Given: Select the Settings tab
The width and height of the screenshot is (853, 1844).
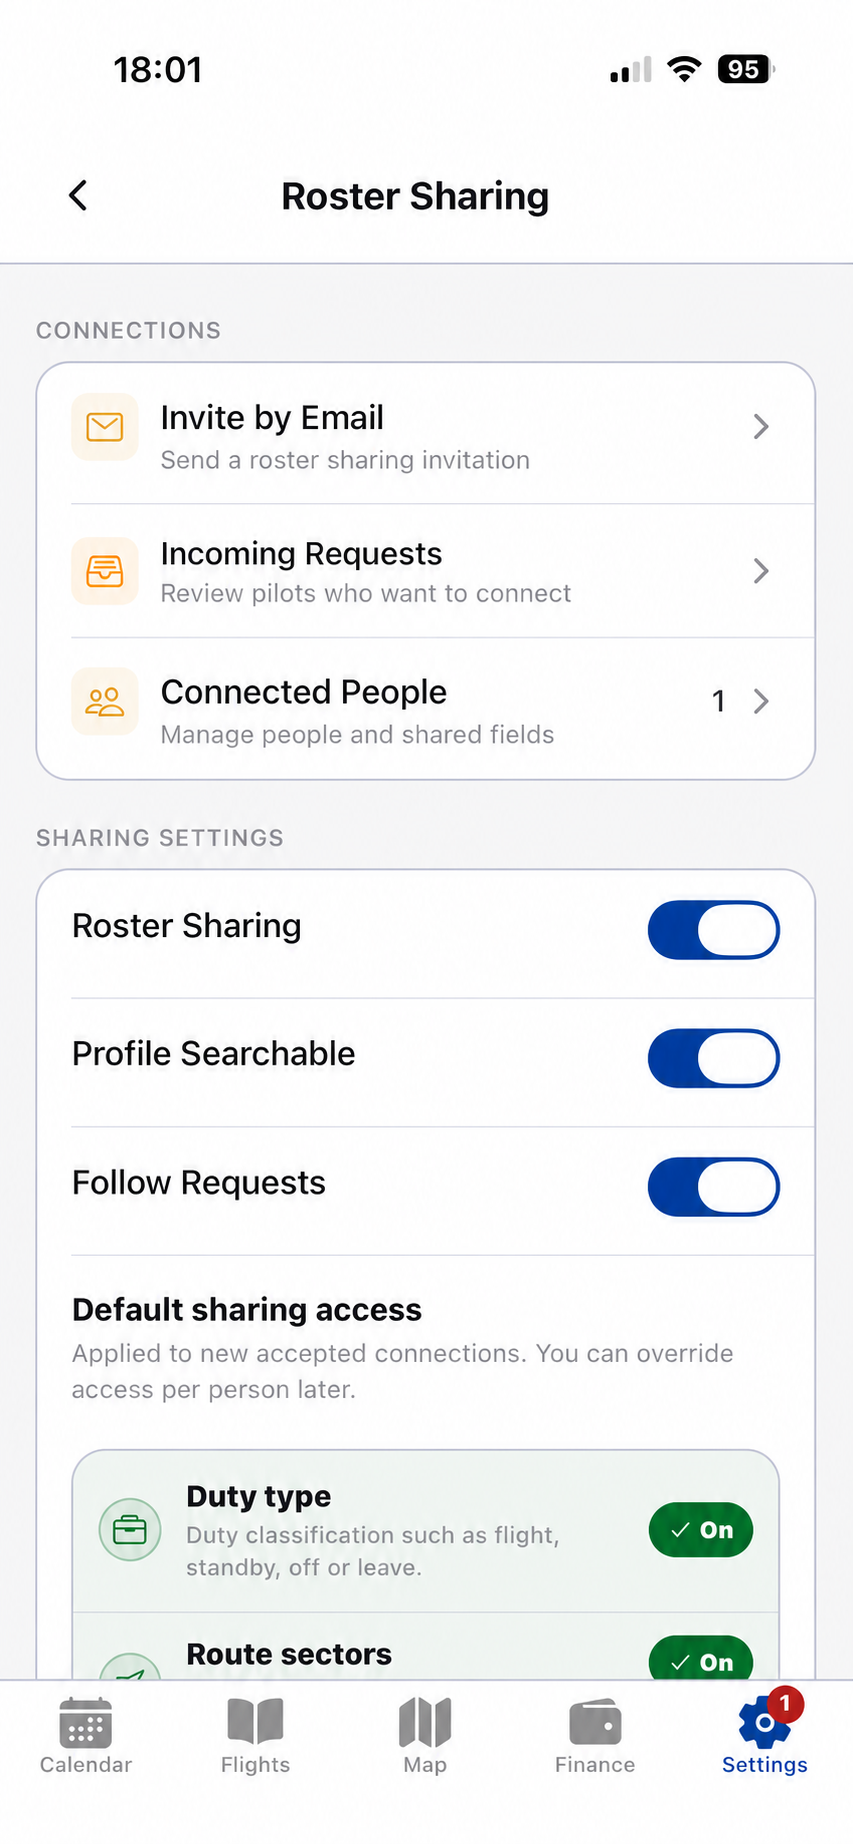Looking at the screenshot, I should click(765, 1734).
